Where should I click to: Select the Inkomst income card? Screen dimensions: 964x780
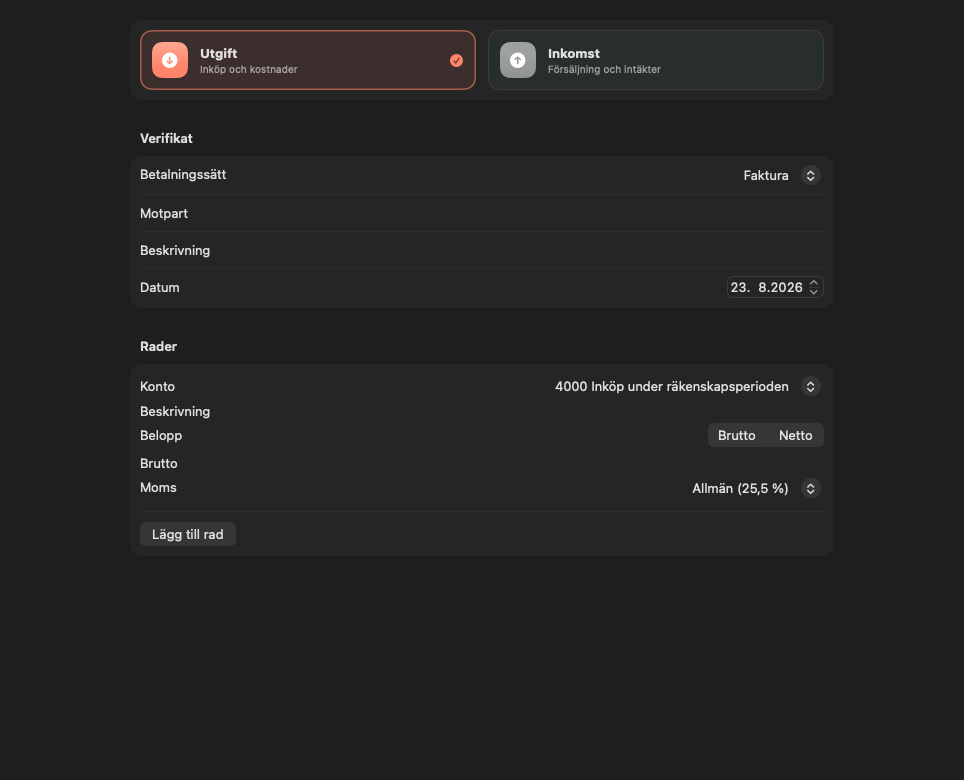pyautogui.click(x=655, y=60)
